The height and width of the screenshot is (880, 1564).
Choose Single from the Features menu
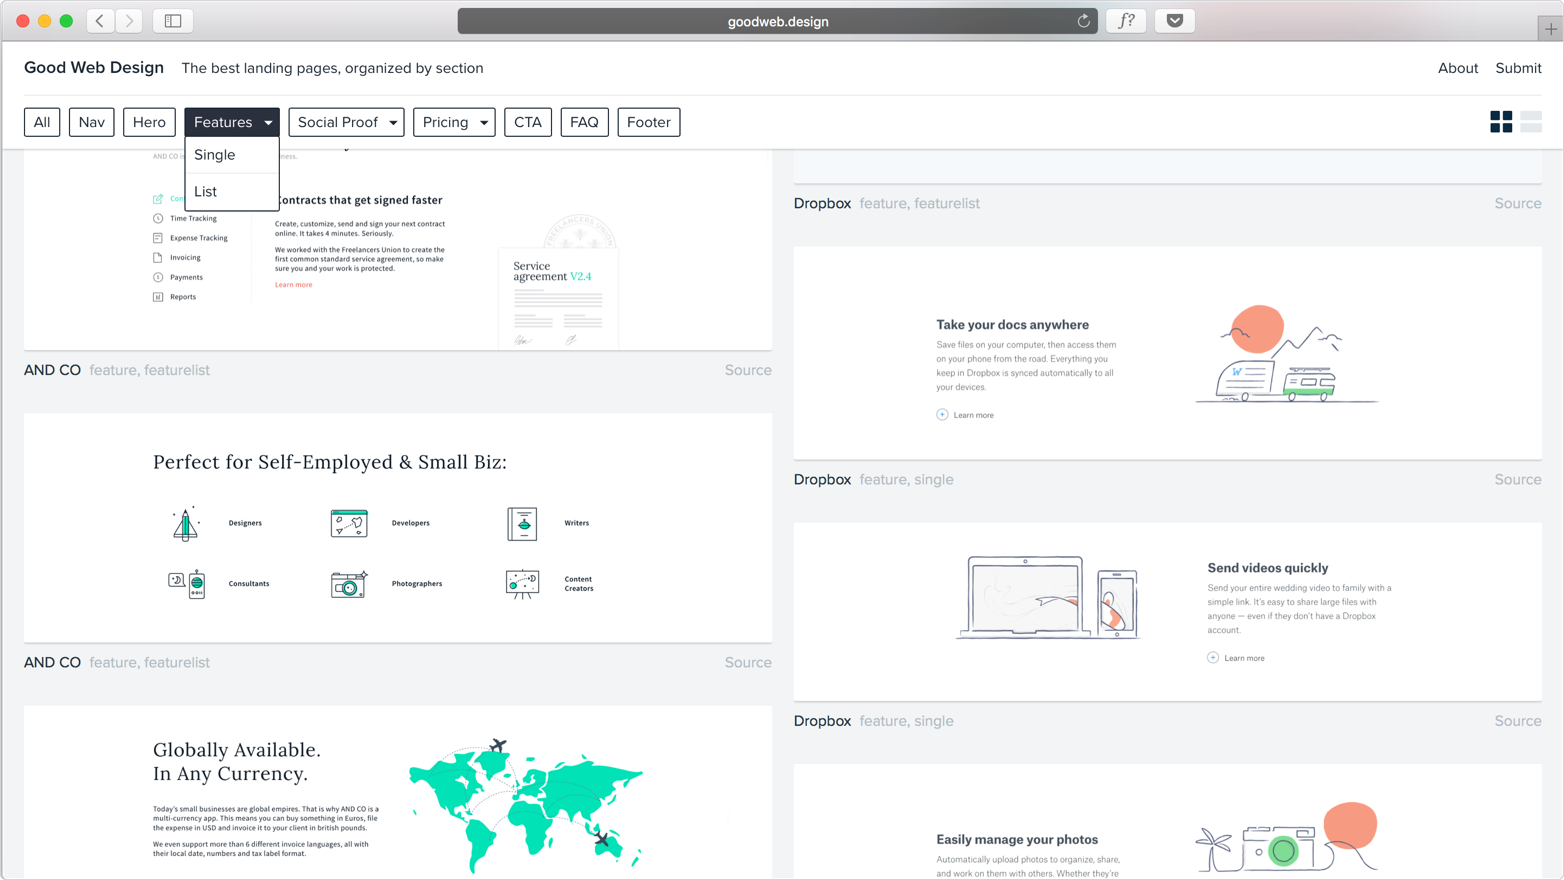pos(232,155)
